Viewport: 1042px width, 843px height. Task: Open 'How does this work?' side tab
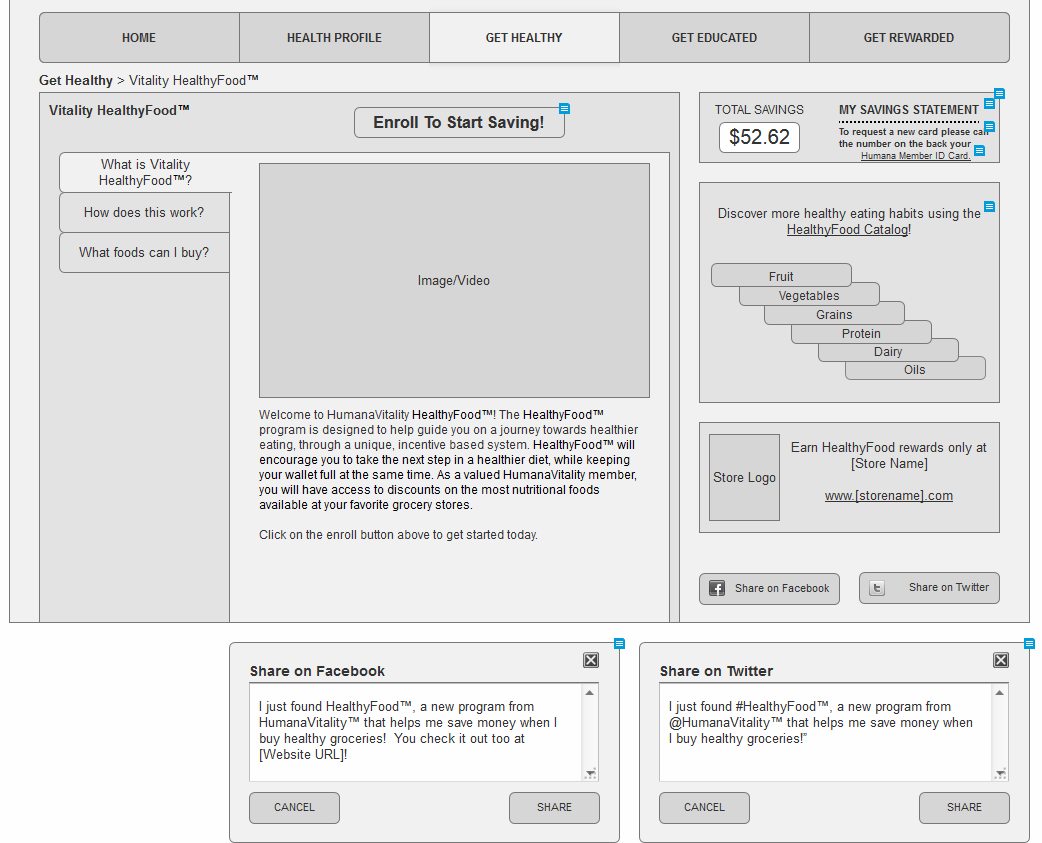tap(144, 213)
